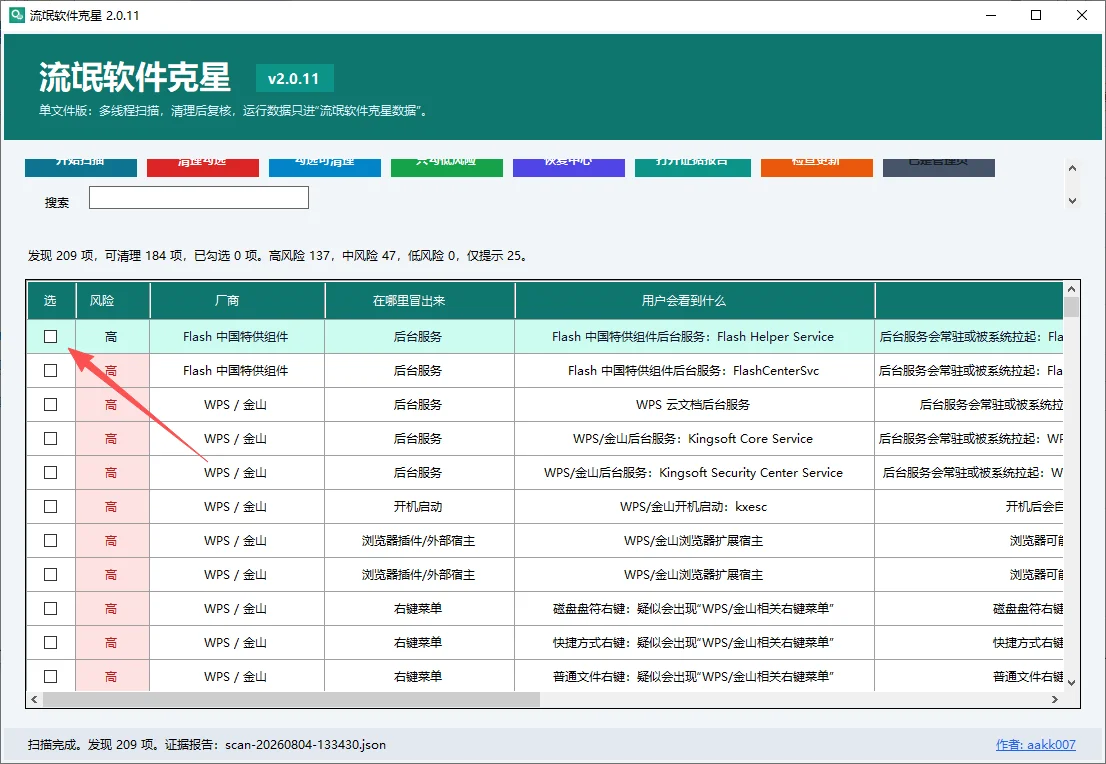Click the 用户会看到什么 column header
The width and height of the screenshot is (1106, 764).
pos(695,301)
